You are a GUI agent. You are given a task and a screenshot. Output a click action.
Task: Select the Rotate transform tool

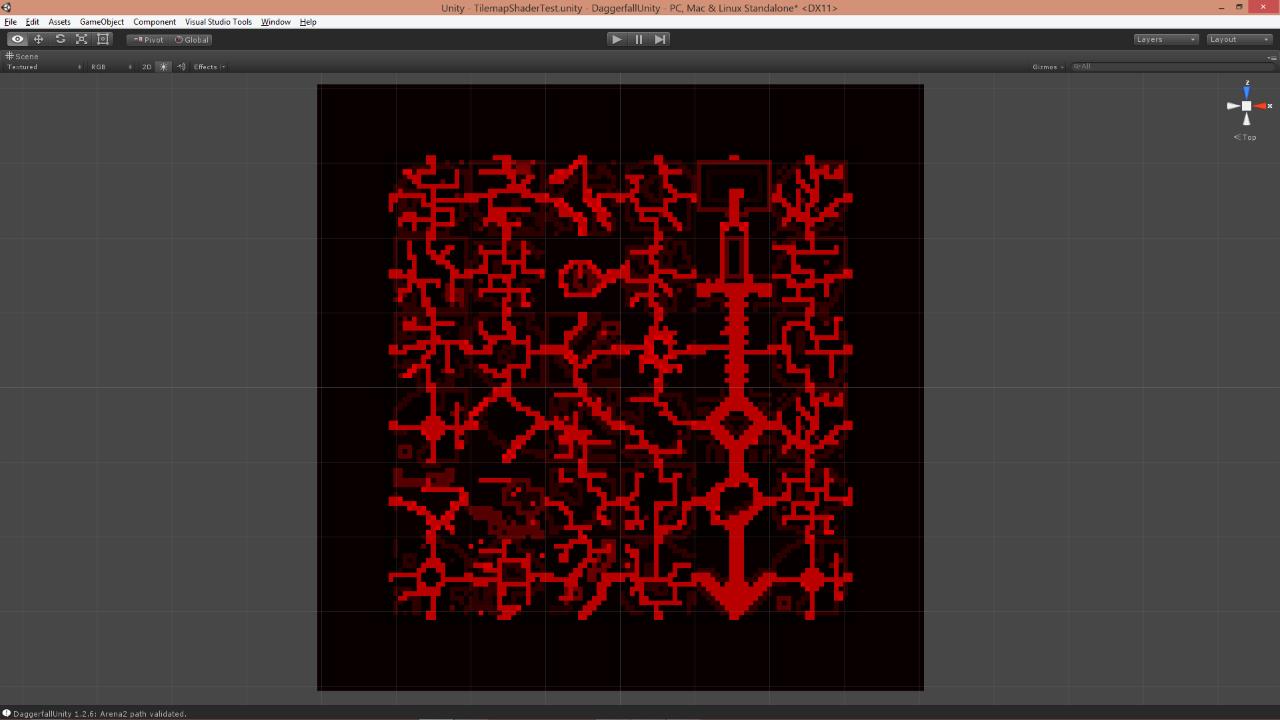(x=60, y=39)
